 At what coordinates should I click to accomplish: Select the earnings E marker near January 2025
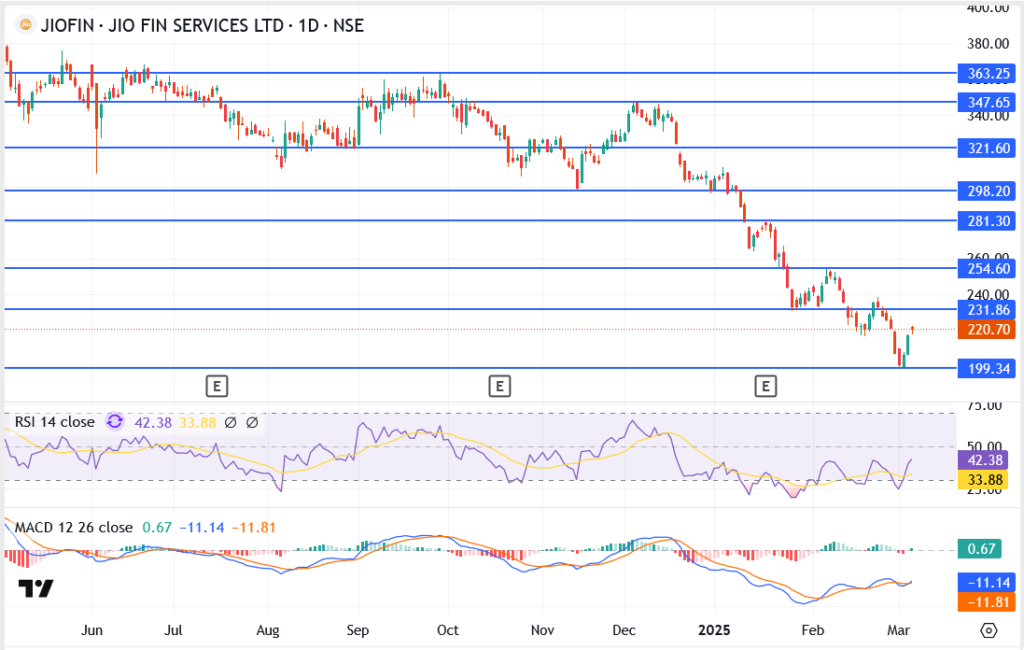766,384
